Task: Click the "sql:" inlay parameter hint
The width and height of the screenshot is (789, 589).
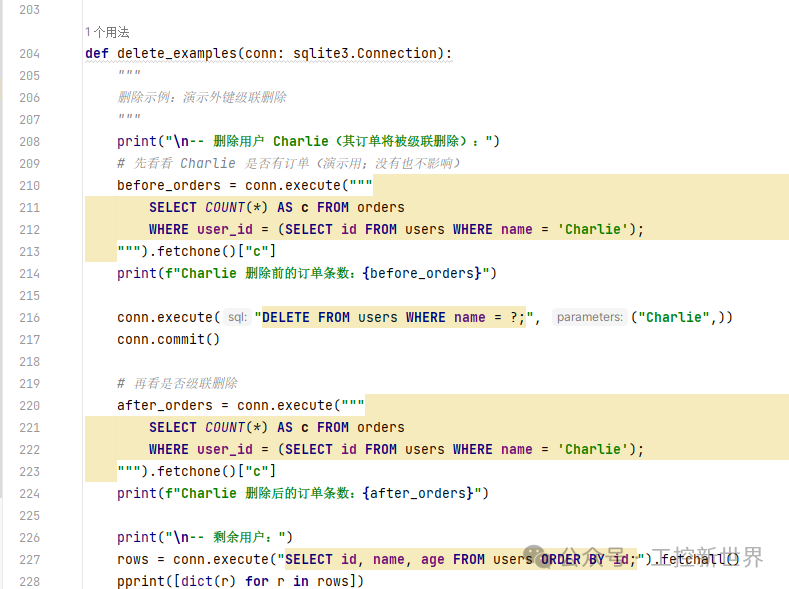Action: pyautogui.click(x=237, y=317)
